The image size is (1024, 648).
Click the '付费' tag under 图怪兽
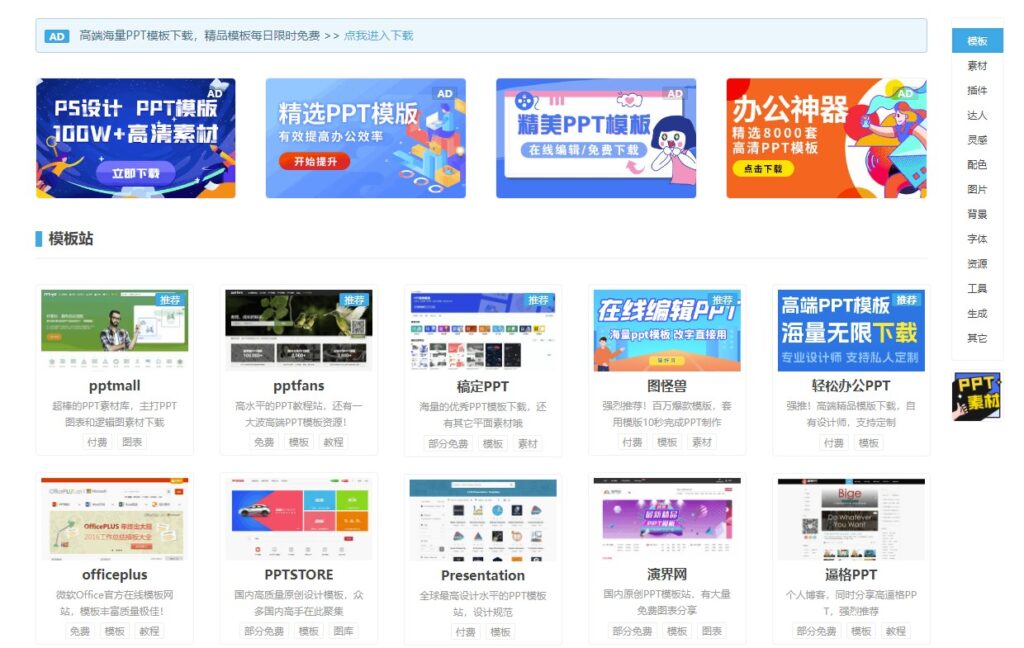[632, 442]
